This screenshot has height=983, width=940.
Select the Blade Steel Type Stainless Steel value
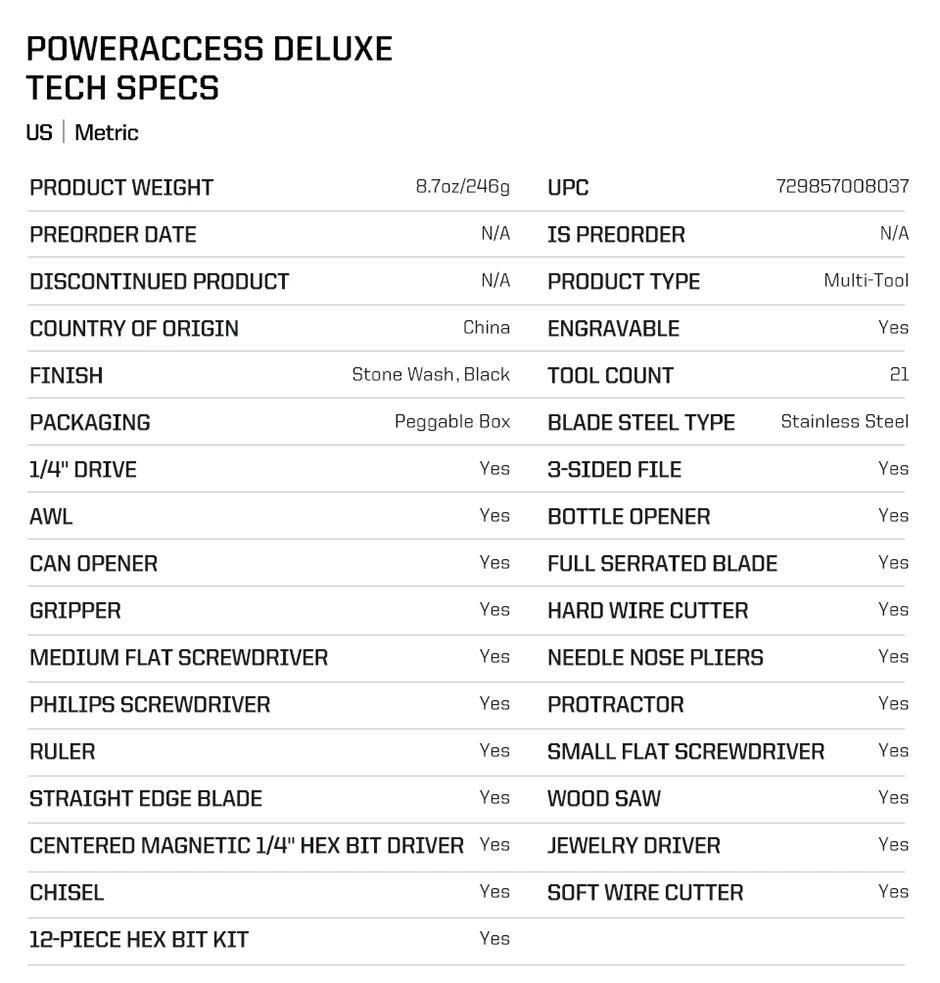point(844,421)
